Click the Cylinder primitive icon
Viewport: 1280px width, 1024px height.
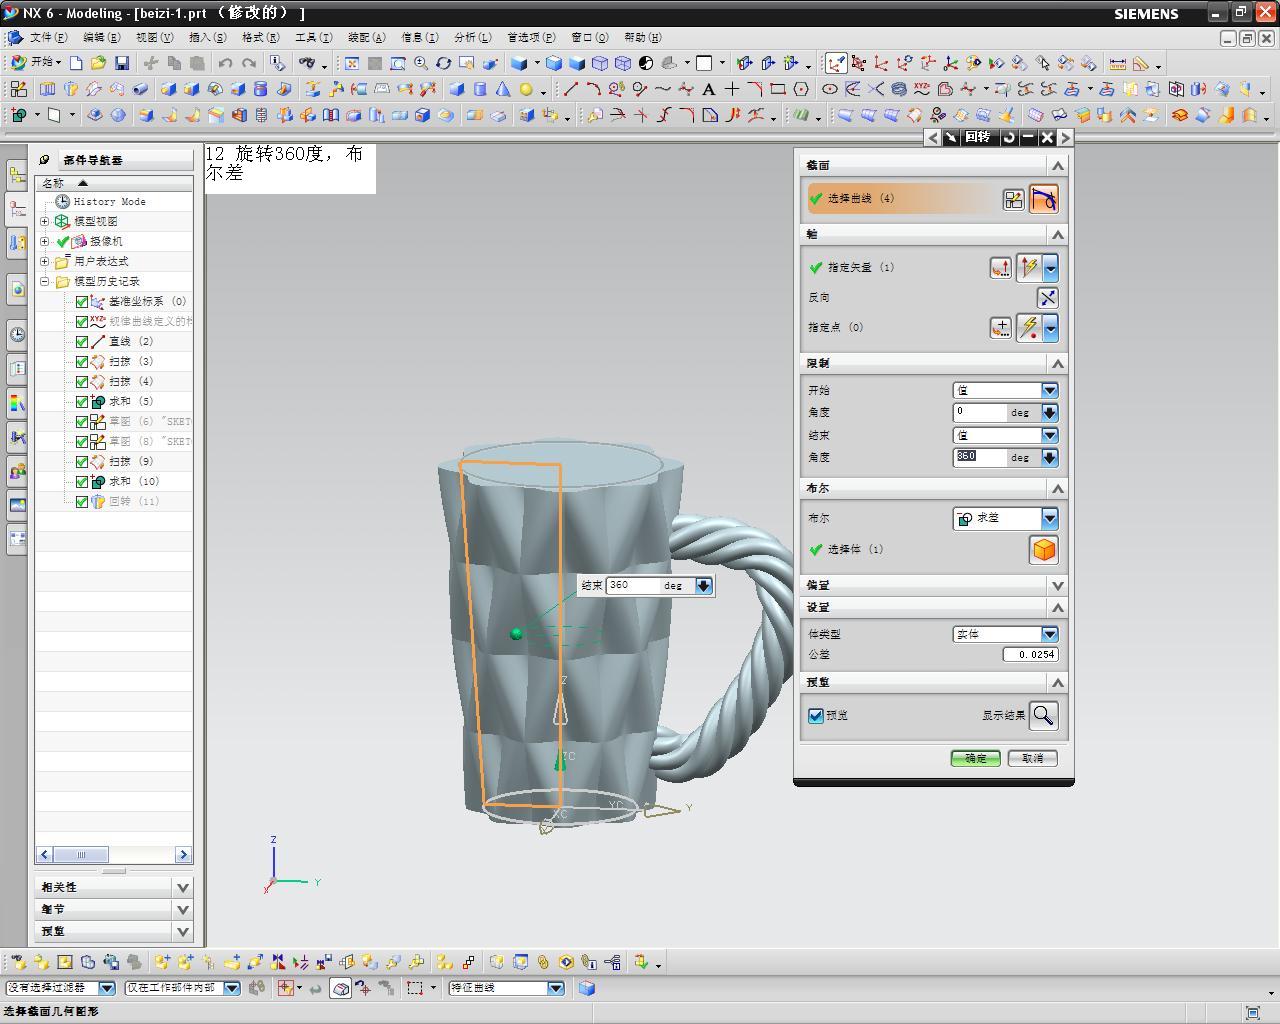480,89
